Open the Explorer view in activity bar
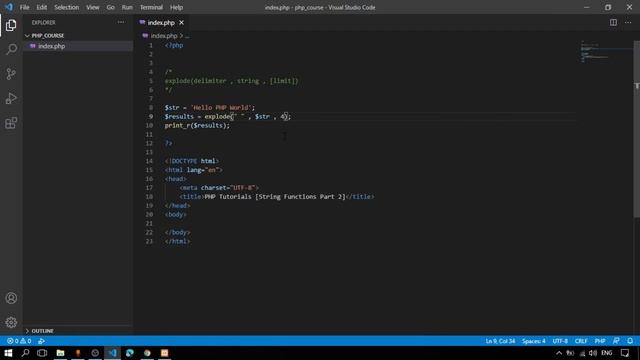640x360 pixels. click(11, 25)
